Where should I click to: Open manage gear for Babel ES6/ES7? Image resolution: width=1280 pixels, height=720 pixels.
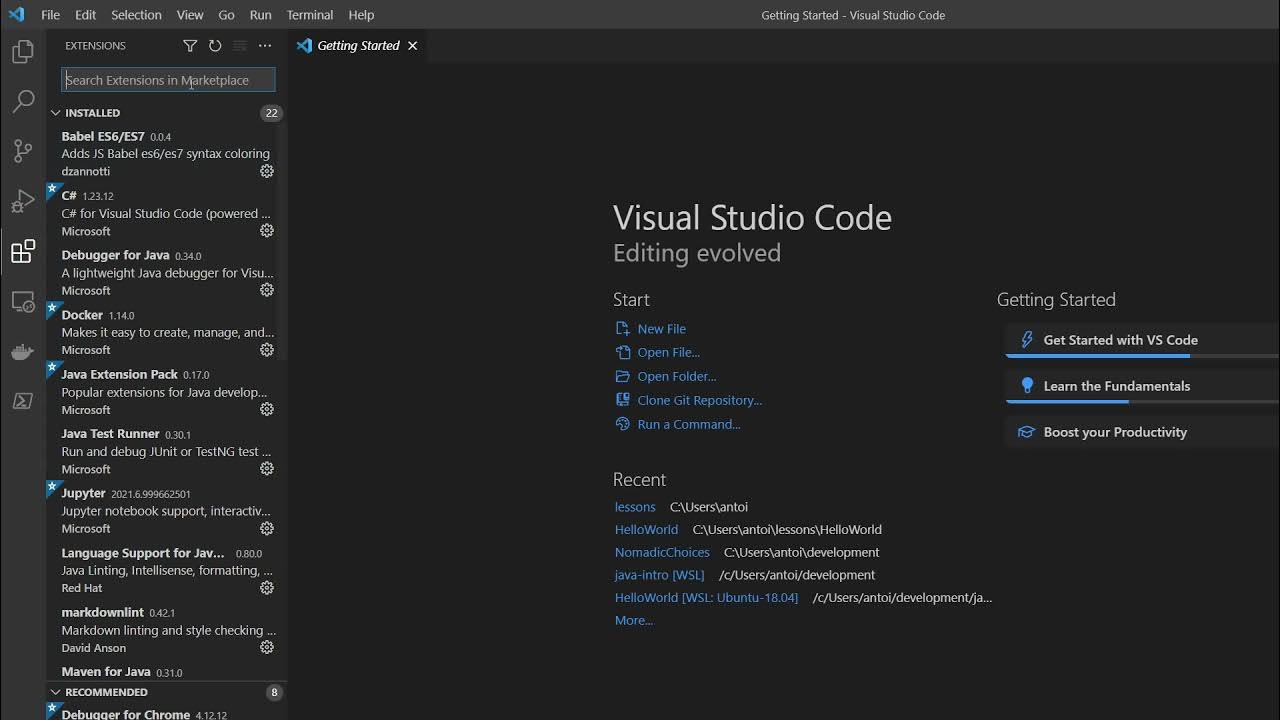pyautogui.click(x=267, y=171)
